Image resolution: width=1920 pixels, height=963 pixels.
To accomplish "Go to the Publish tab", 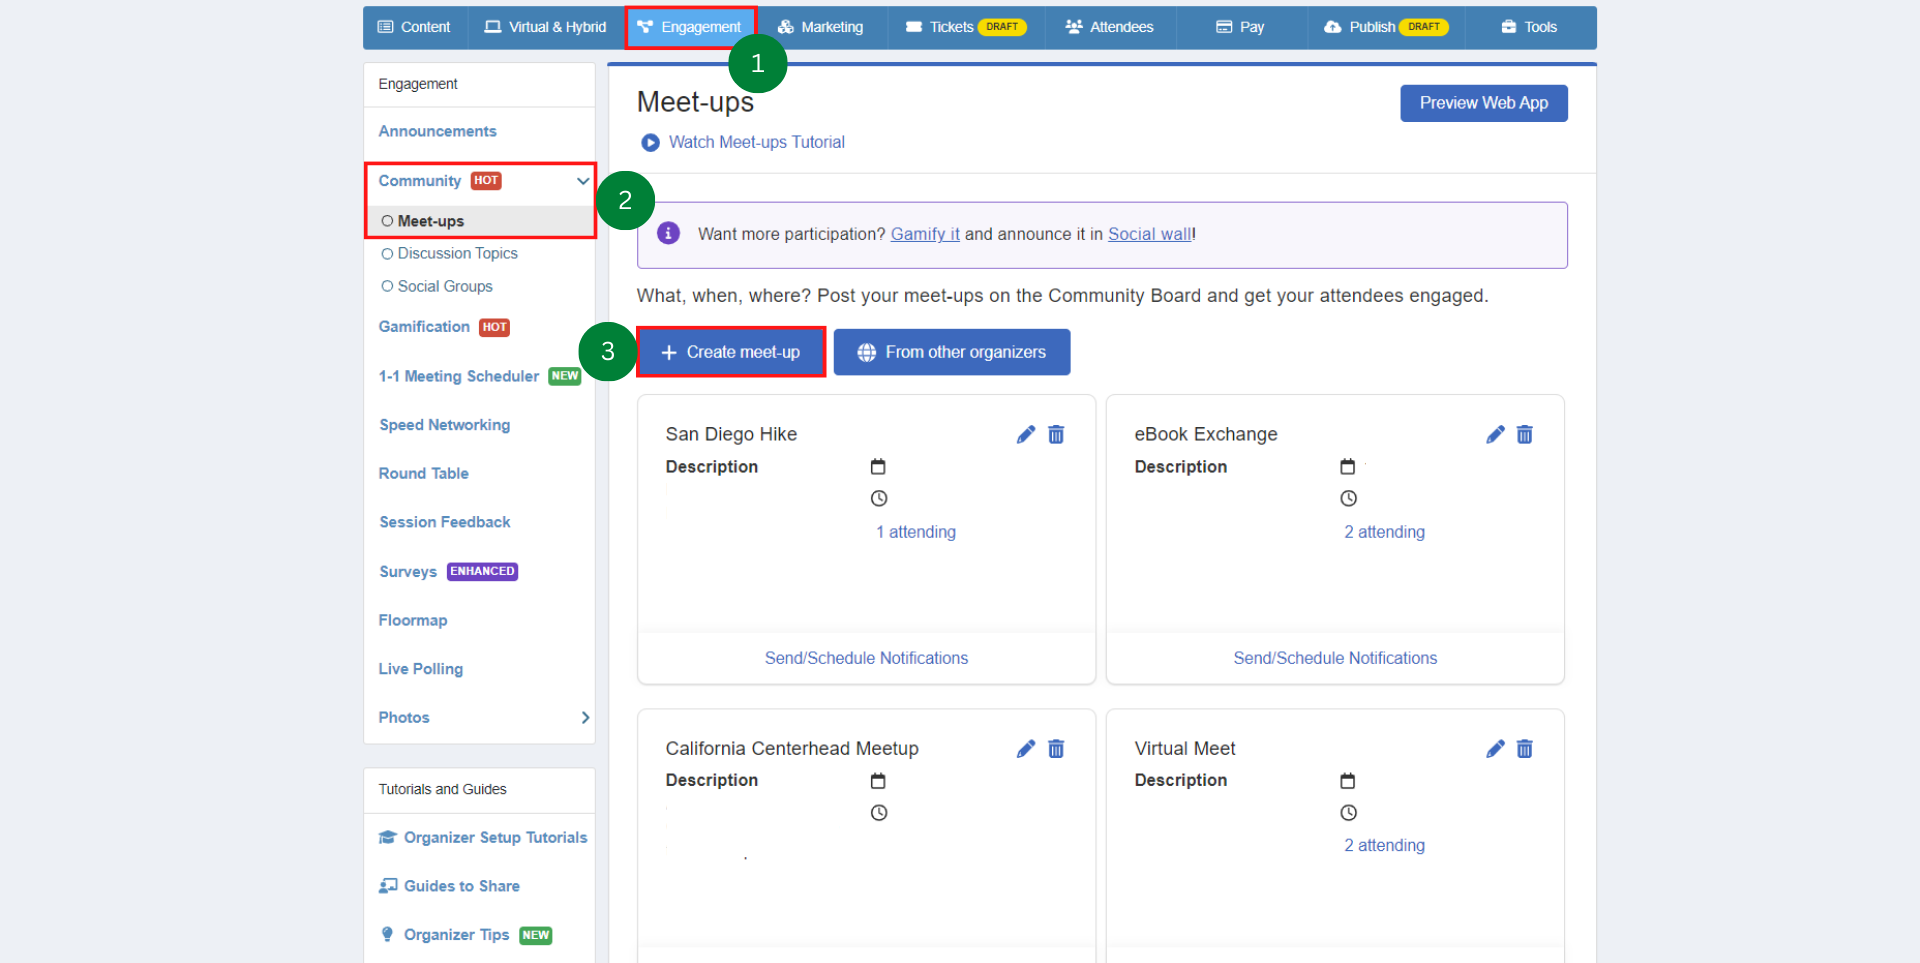I will pyautogui.click(x=1386, y=27).
